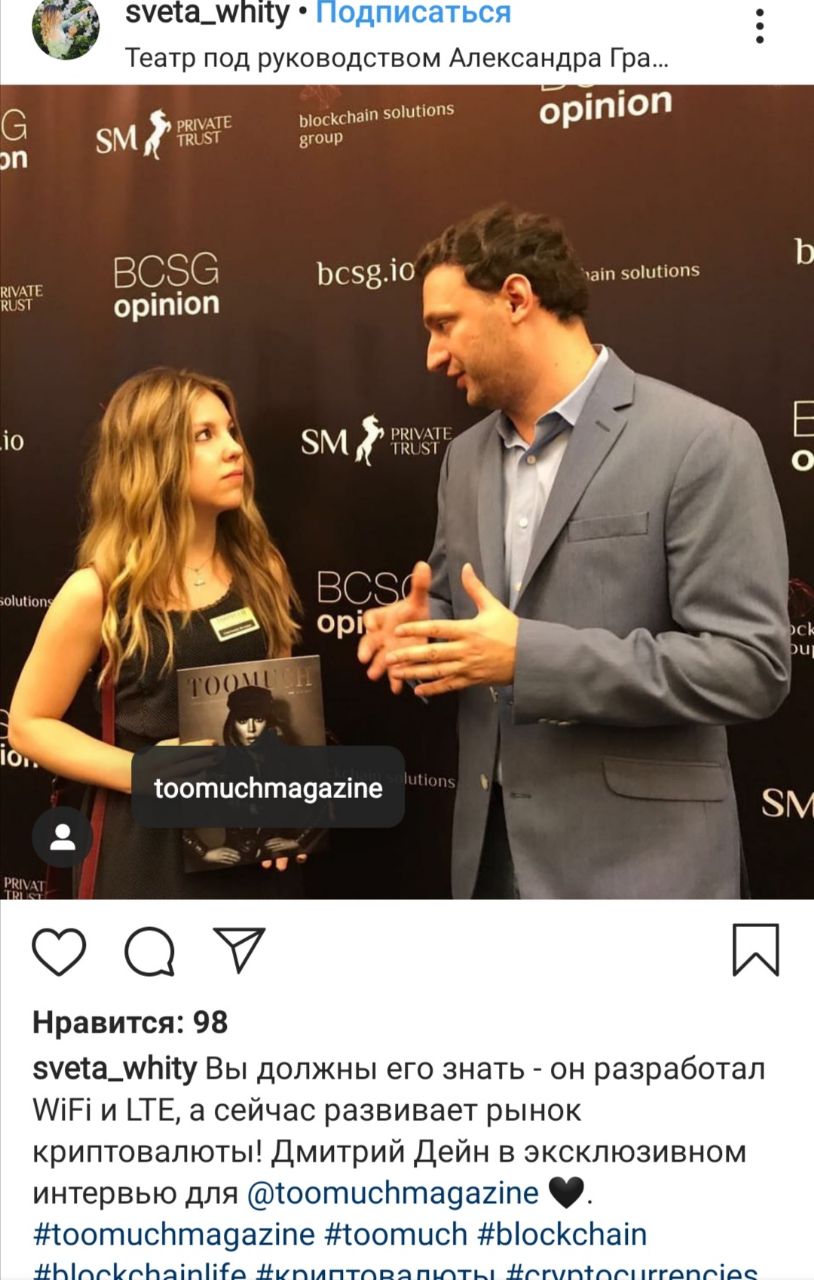
Task: Open sveta_whity profile avatar
Action: pos(66,29)
